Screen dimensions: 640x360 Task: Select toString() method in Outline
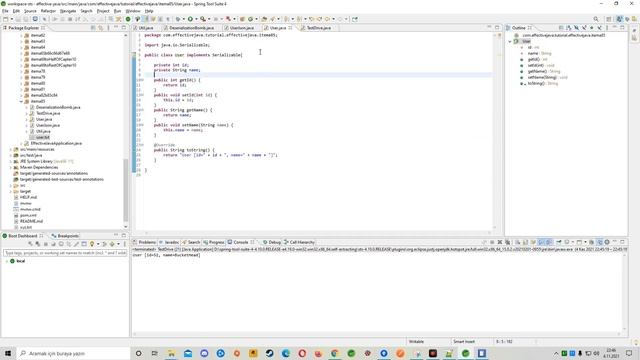[x=536, y=83]
